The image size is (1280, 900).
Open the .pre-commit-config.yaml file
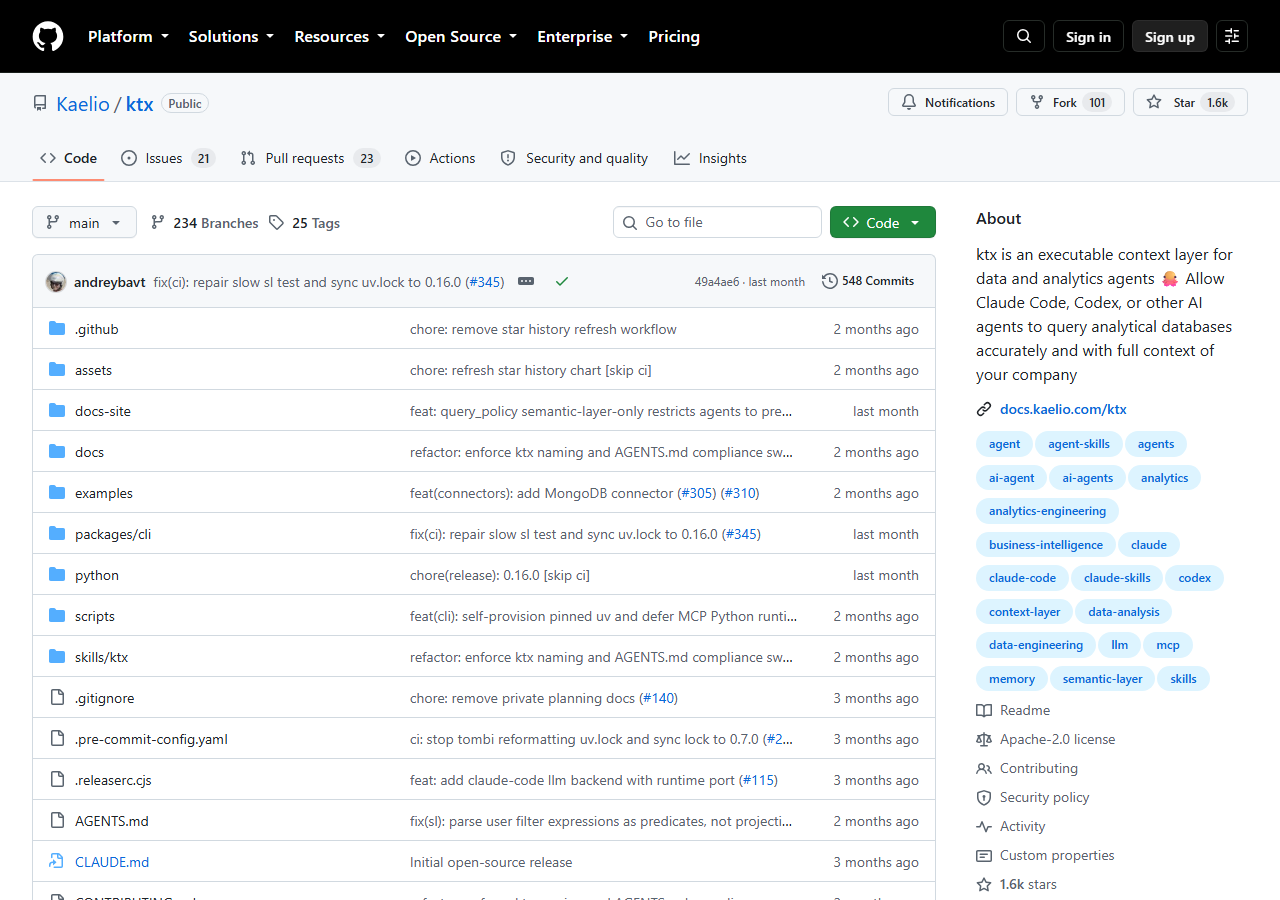pyautogui.click(x=151, y=739)
